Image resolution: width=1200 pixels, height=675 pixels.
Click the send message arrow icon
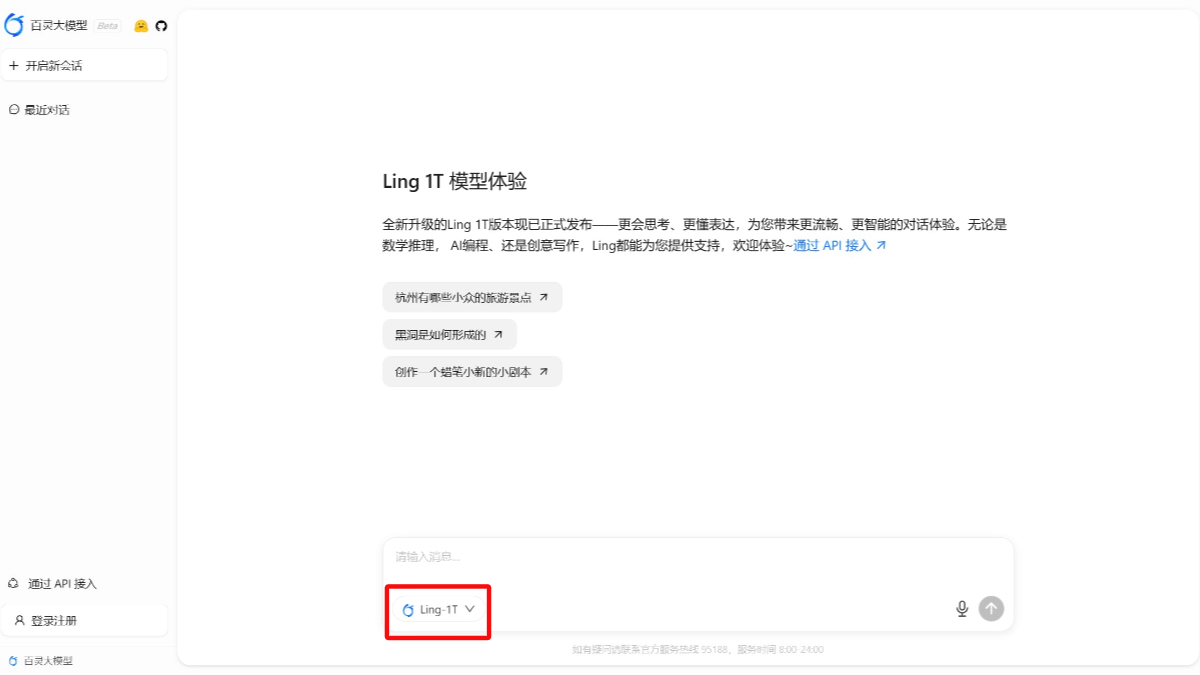[991, 607]
